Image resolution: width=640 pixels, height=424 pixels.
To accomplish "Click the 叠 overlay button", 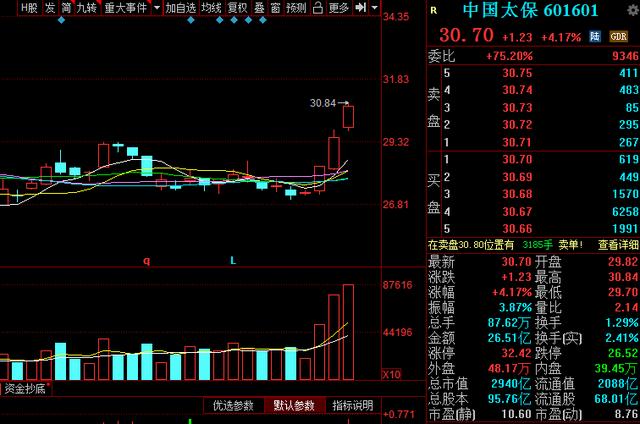I will tap(259, 8).
